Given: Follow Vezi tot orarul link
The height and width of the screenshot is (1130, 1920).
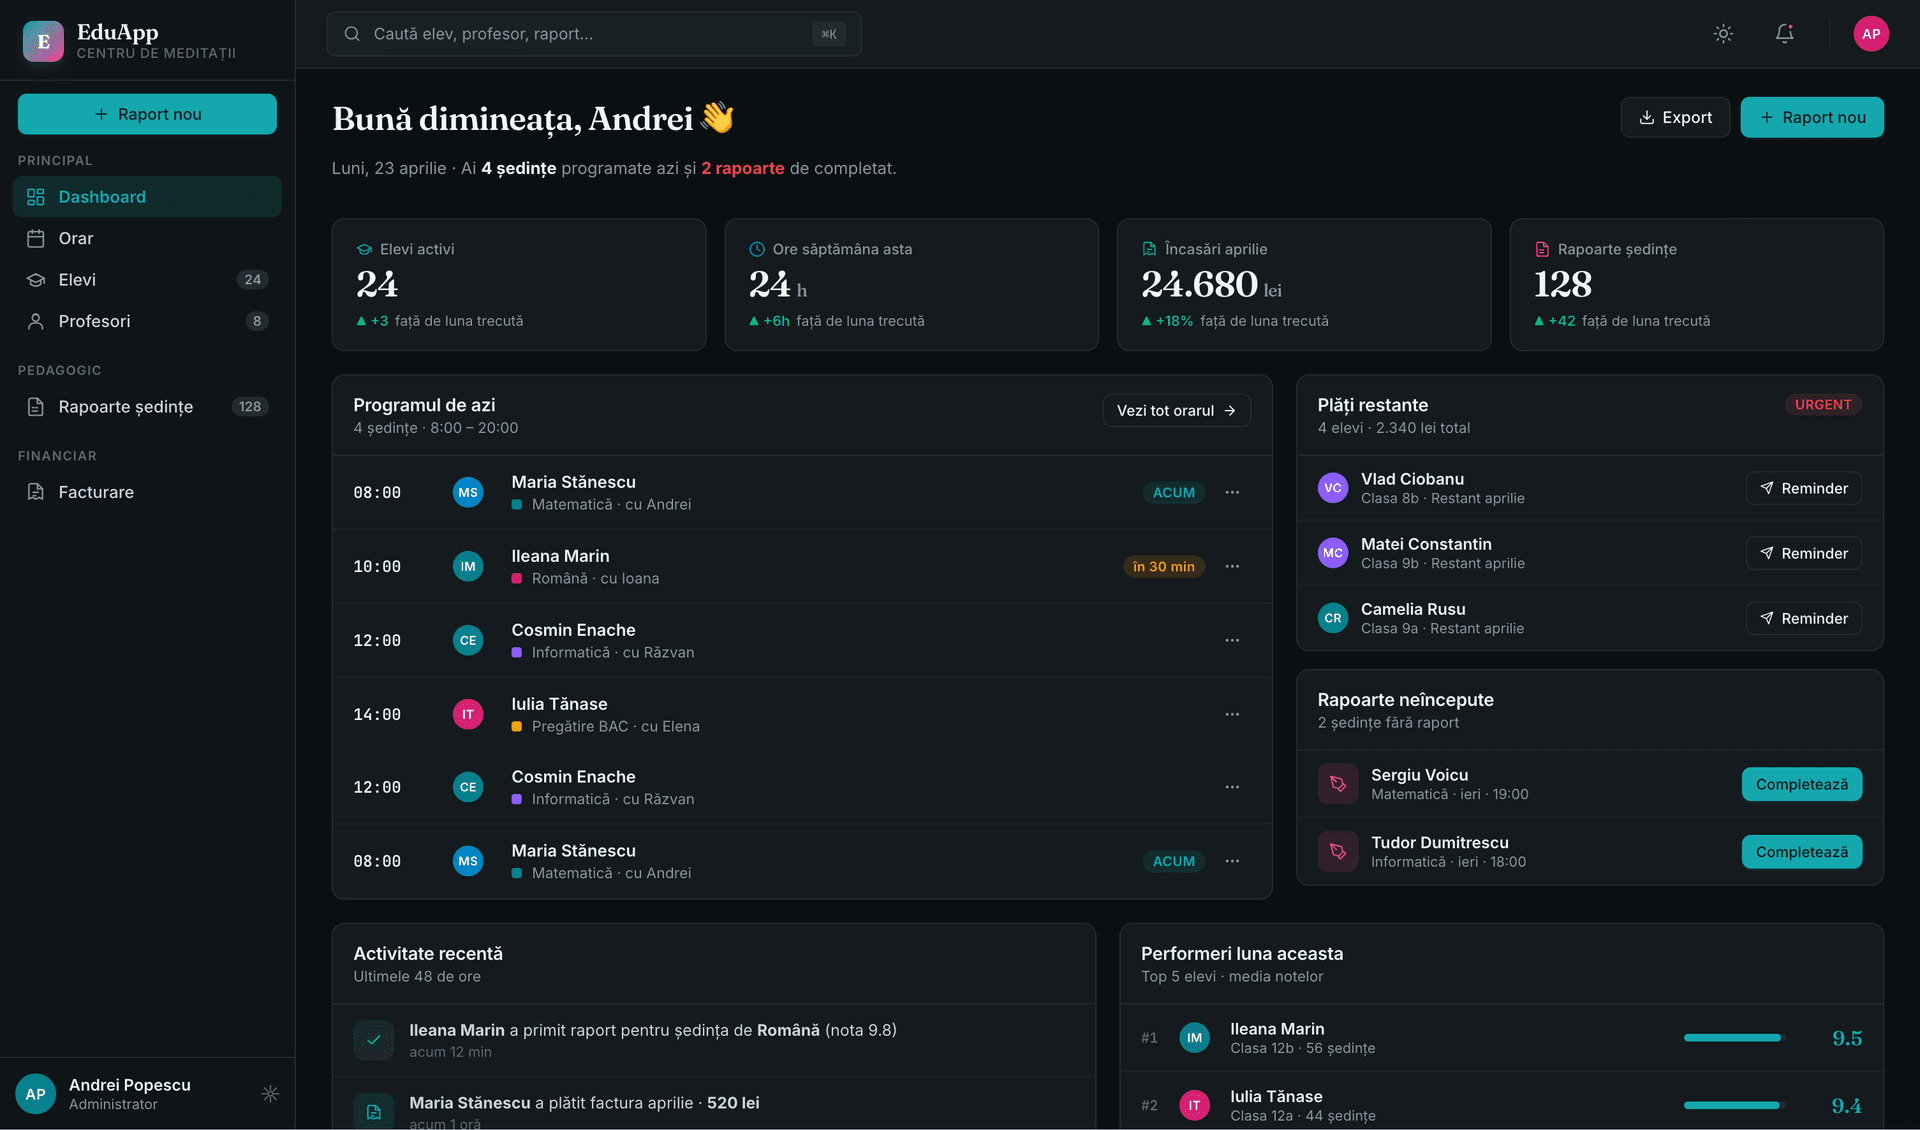Looking at the screenshot, I should [x=1176, y=411].
